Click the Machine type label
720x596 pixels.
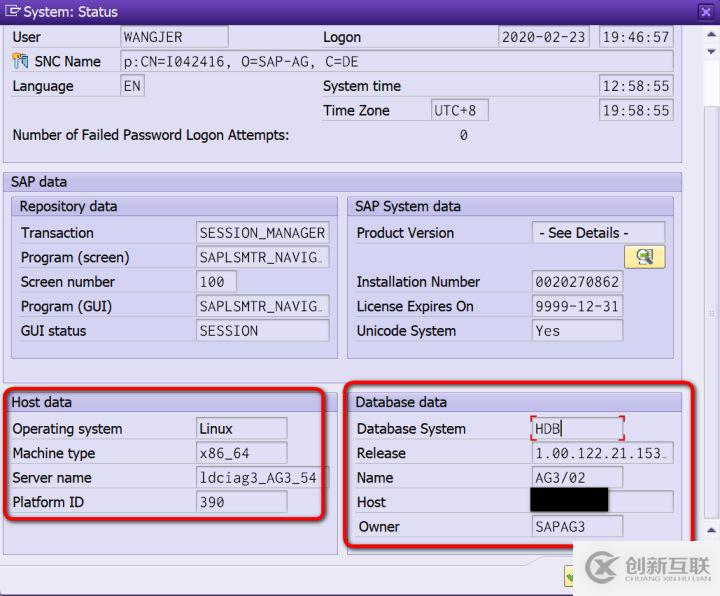[x=54, y=453]
